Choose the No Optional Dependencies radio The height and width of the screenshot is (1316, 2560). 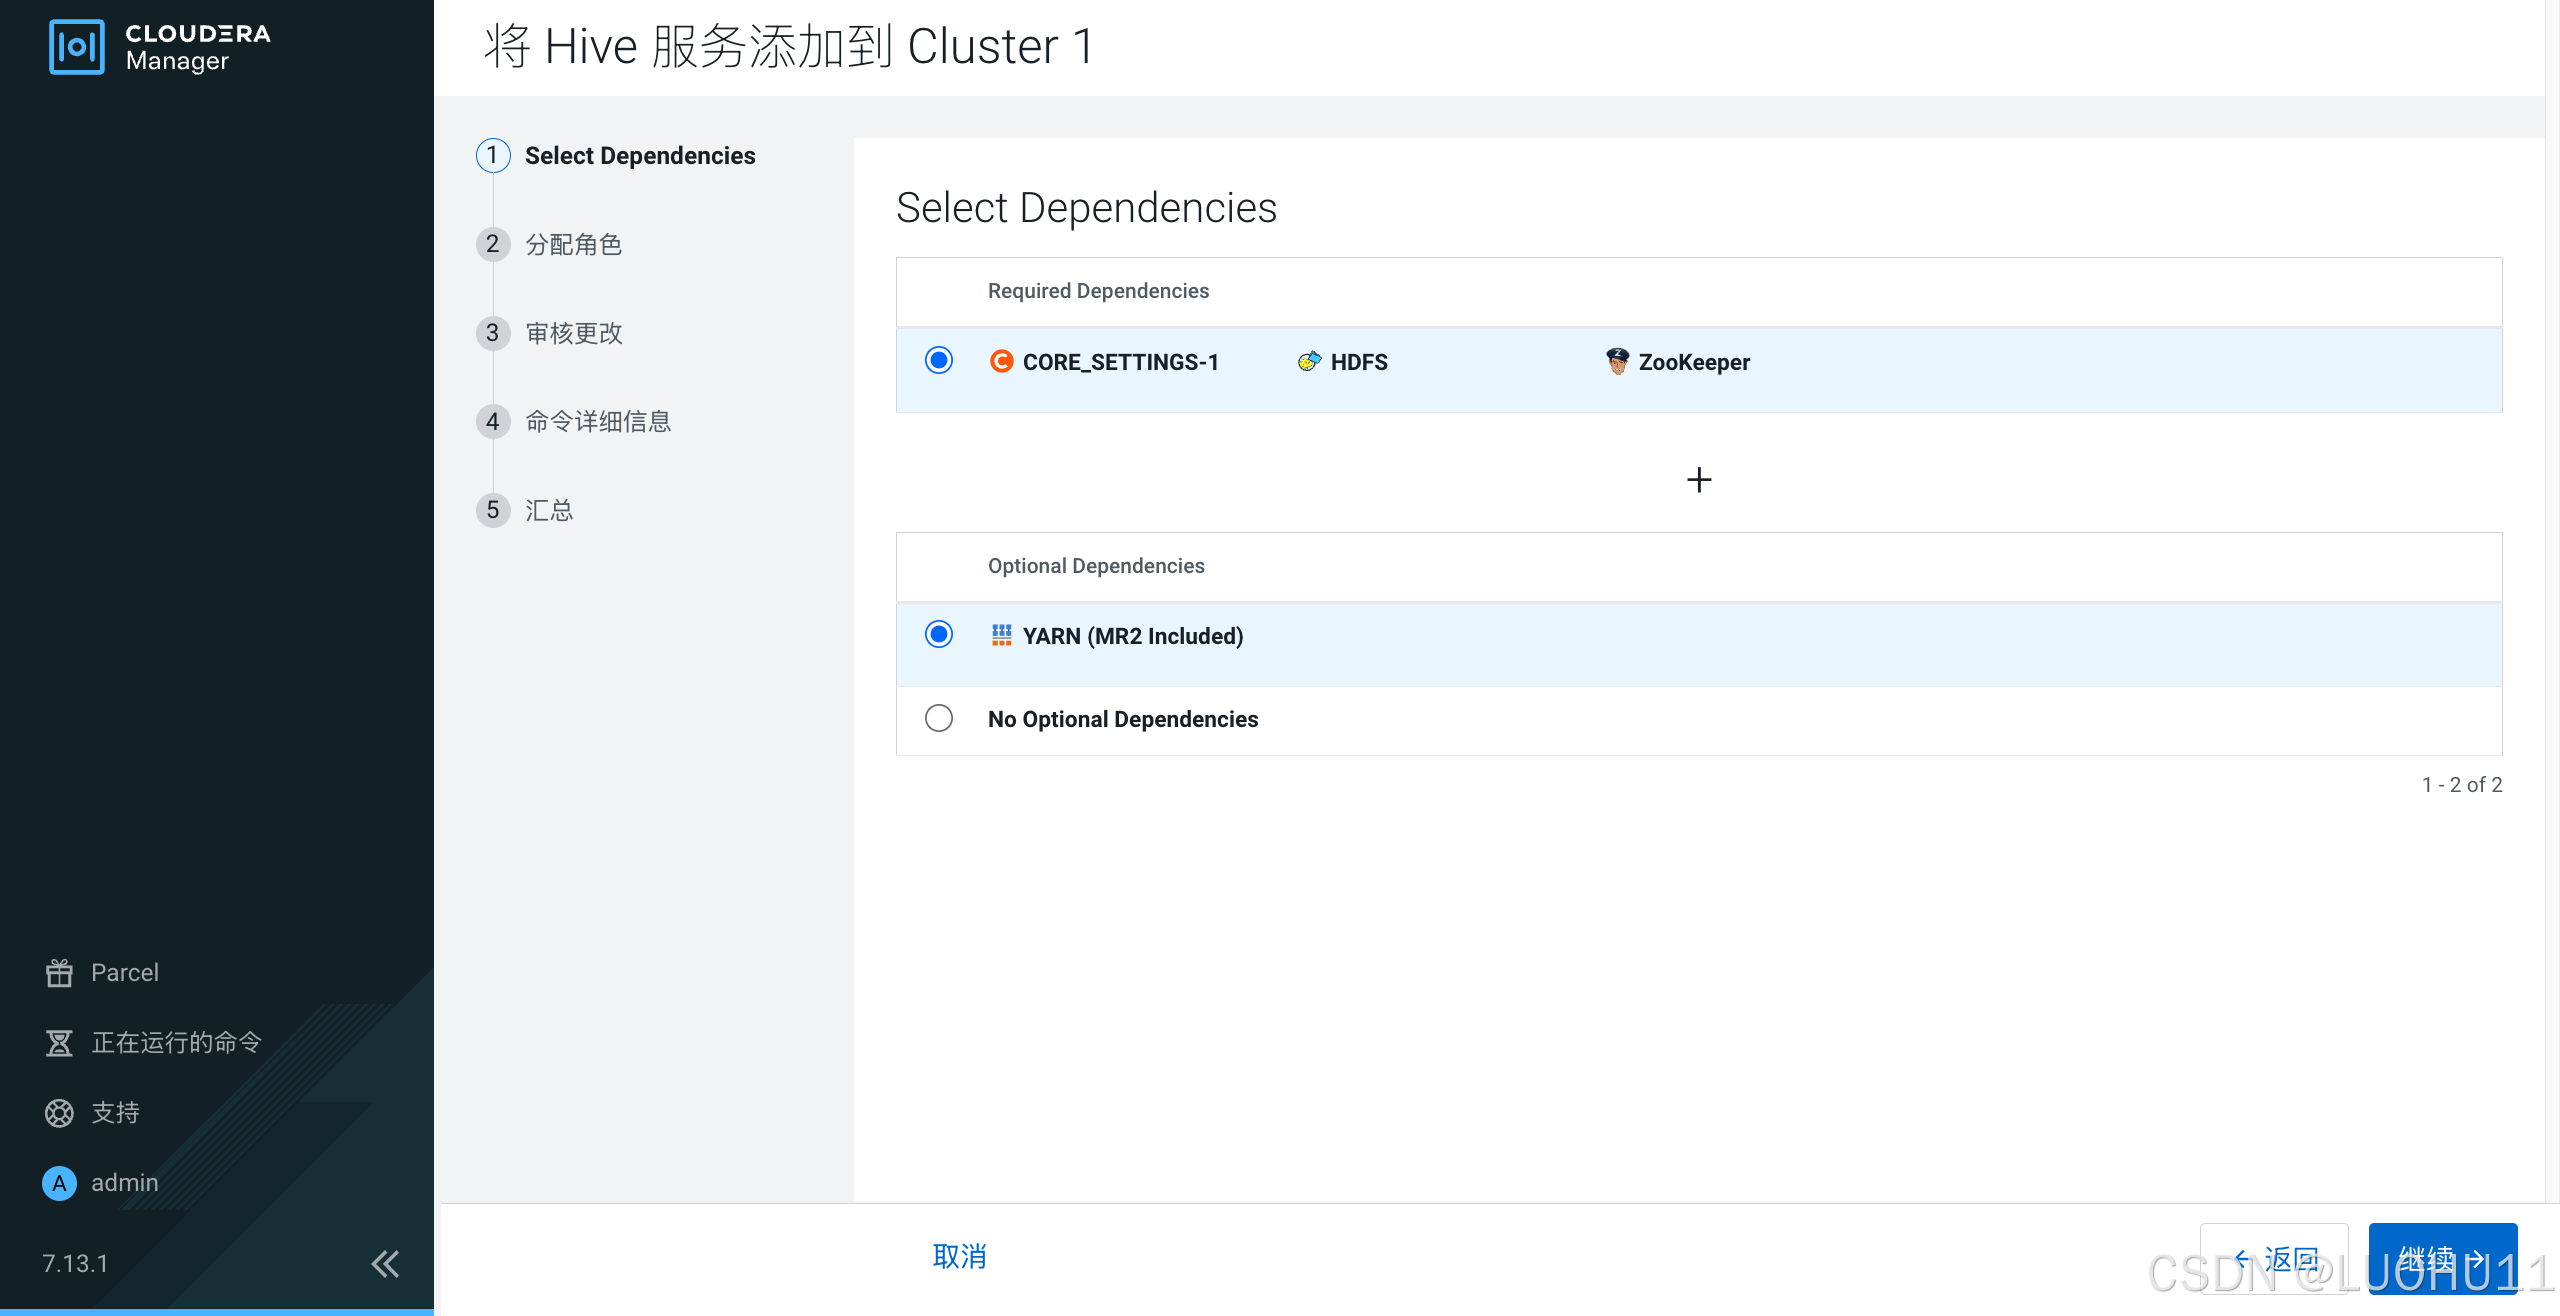pyautogui.click(x=938, y=718)
